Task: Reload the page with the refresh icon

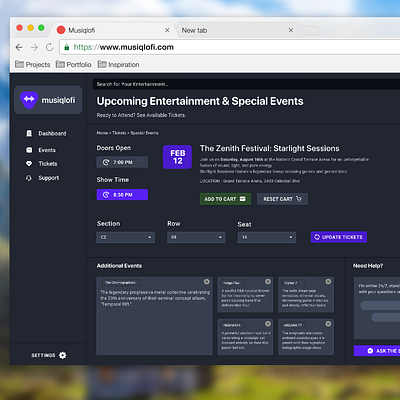Action: (x=49, y=47)
